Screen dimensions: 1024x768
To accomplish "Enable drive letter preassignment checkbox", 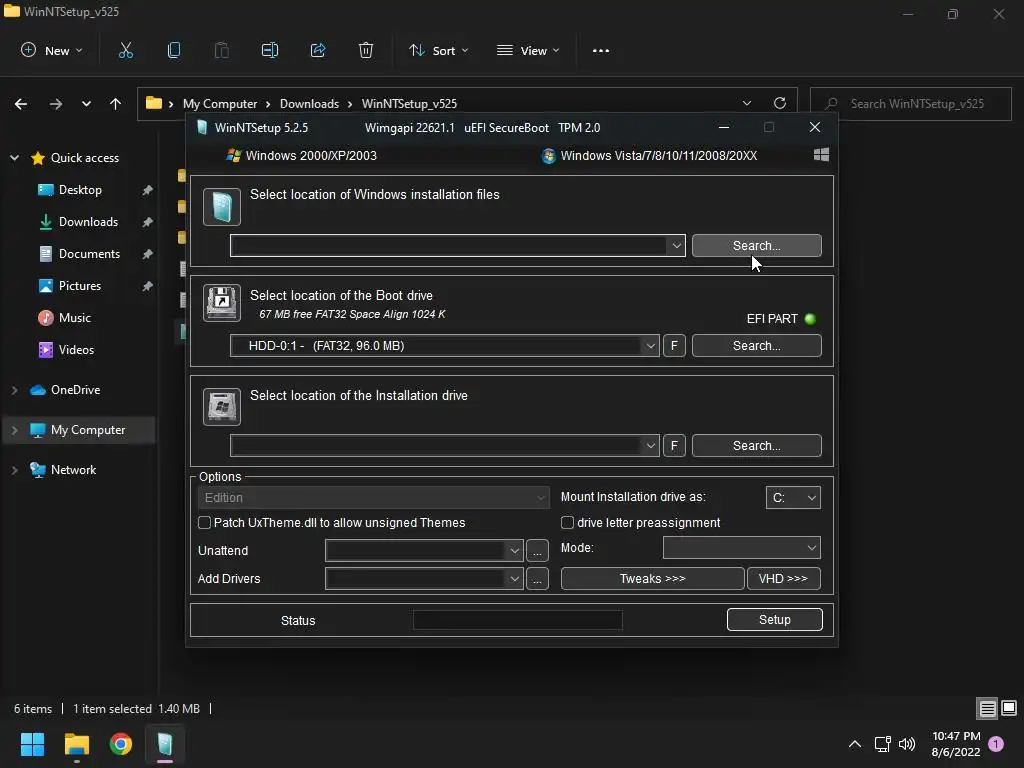I will point(568,522).
